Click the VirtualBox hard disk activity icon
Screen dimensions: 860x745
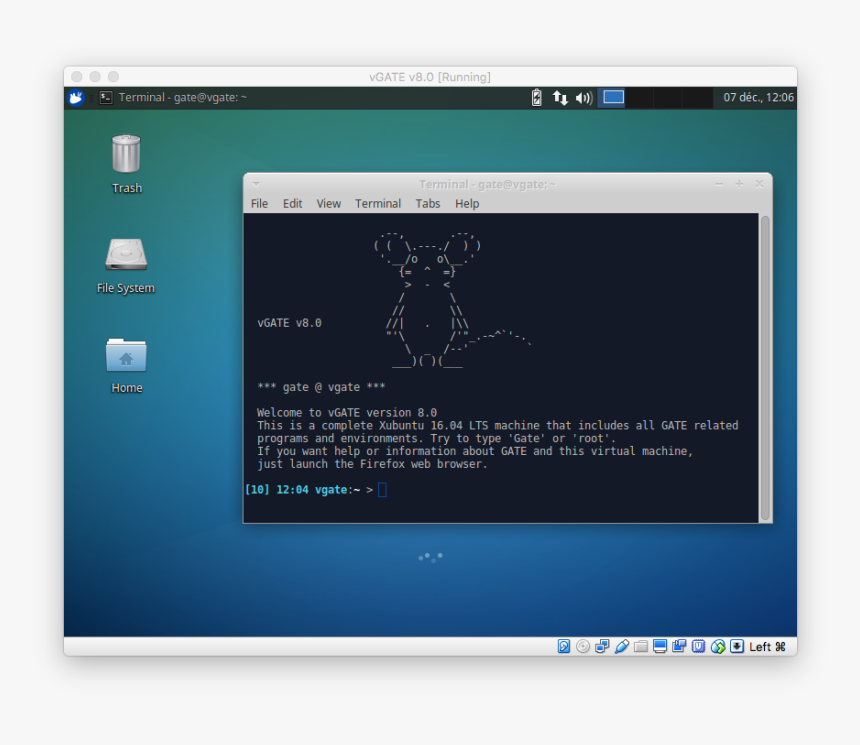564,646
